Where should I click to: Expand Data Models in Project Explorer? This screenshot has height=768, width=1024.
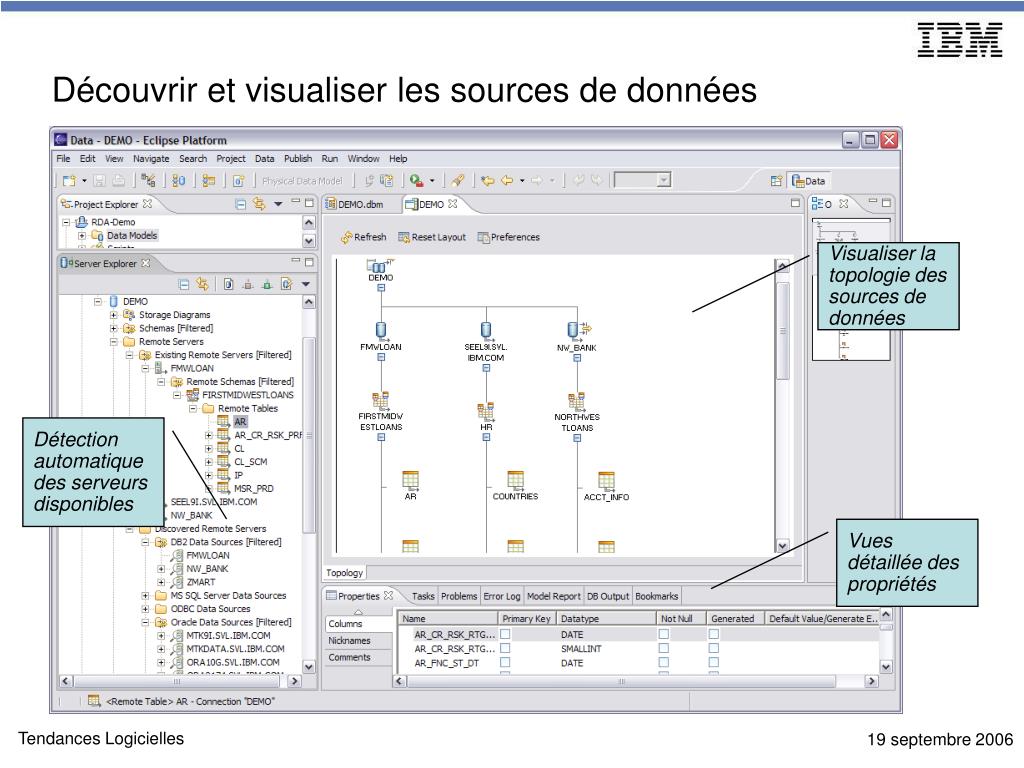(x=82, y=236)
